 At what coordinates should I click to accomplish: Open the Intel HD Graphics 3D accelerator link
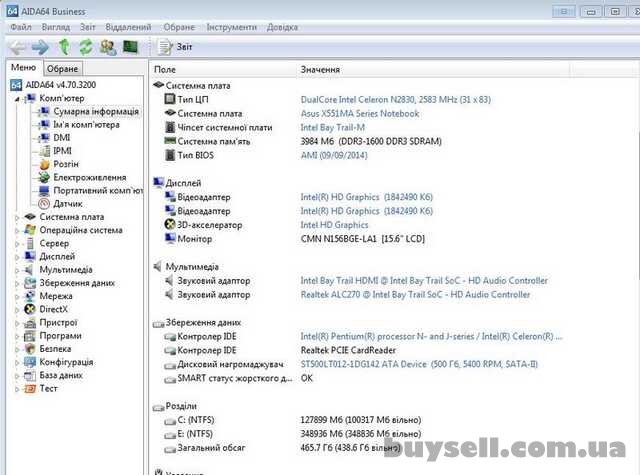pos(334,225)
